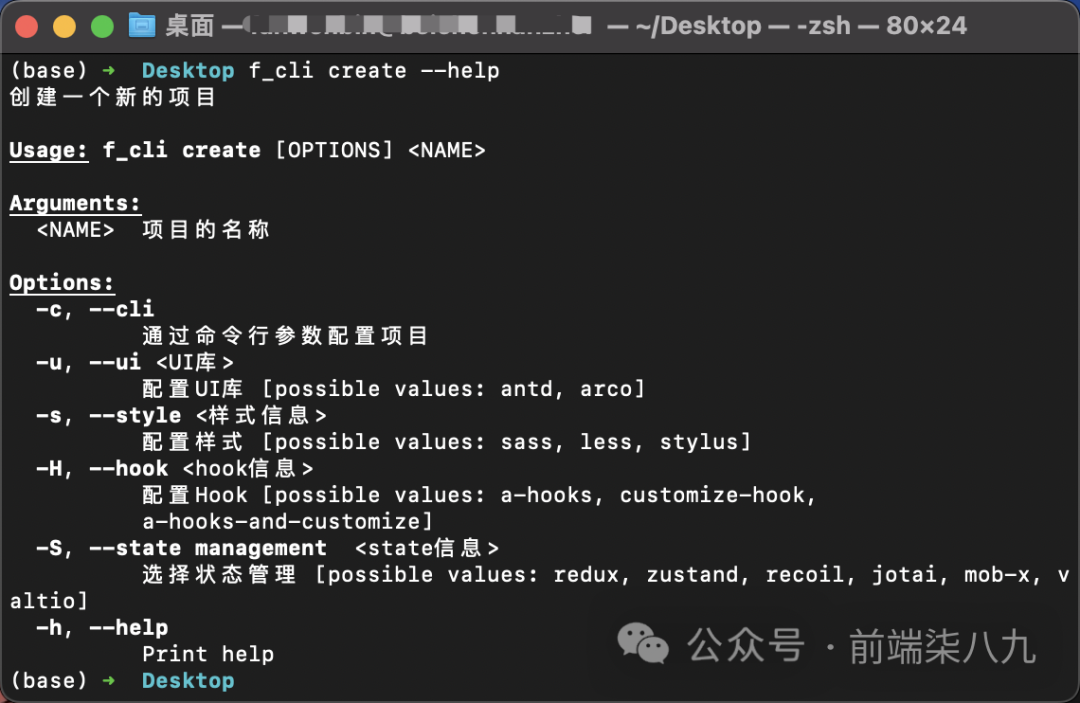Image resolution: width=1080 pixels, height=703 pixels.
Task: Click the 'Usage:' heading
Action: (x=49, y=150)
